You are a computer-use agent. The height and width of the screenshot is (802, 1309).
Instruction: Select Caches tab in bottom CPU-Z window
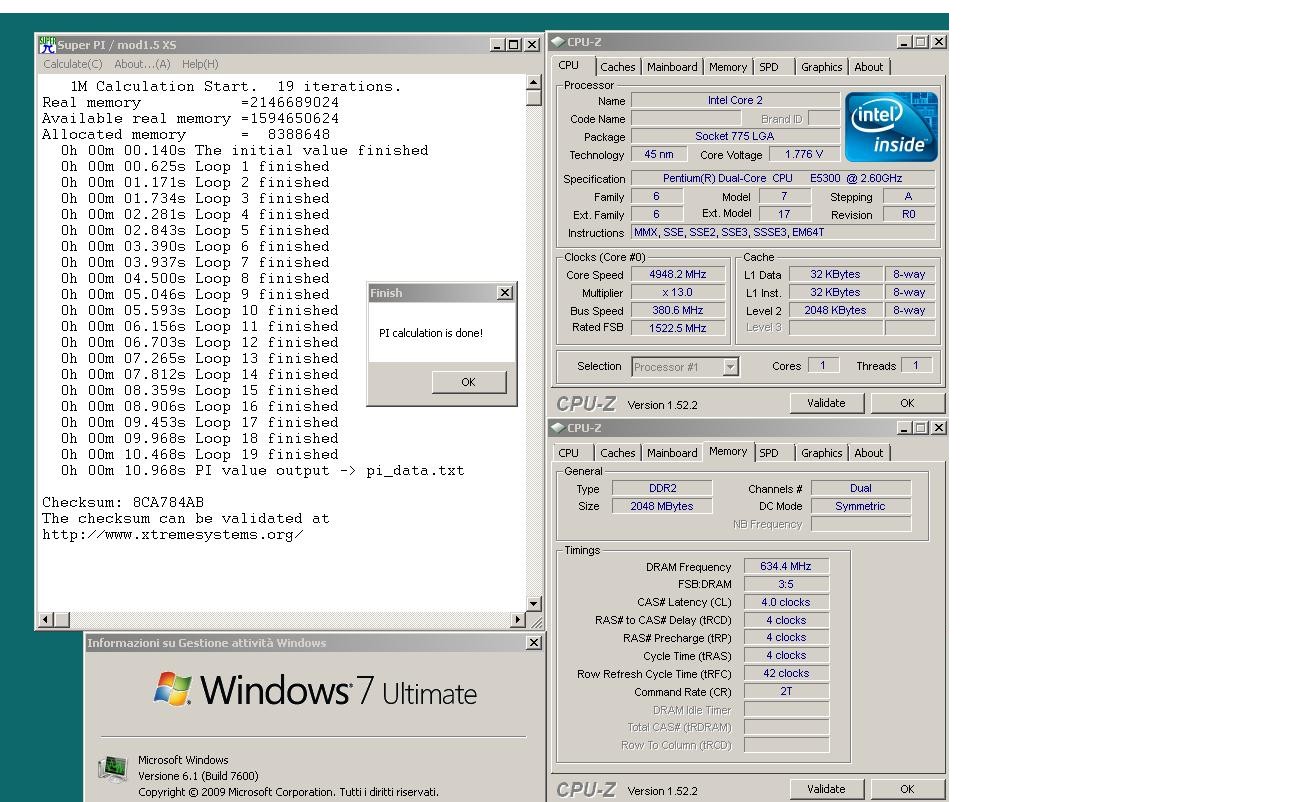(x=617, y=453)
